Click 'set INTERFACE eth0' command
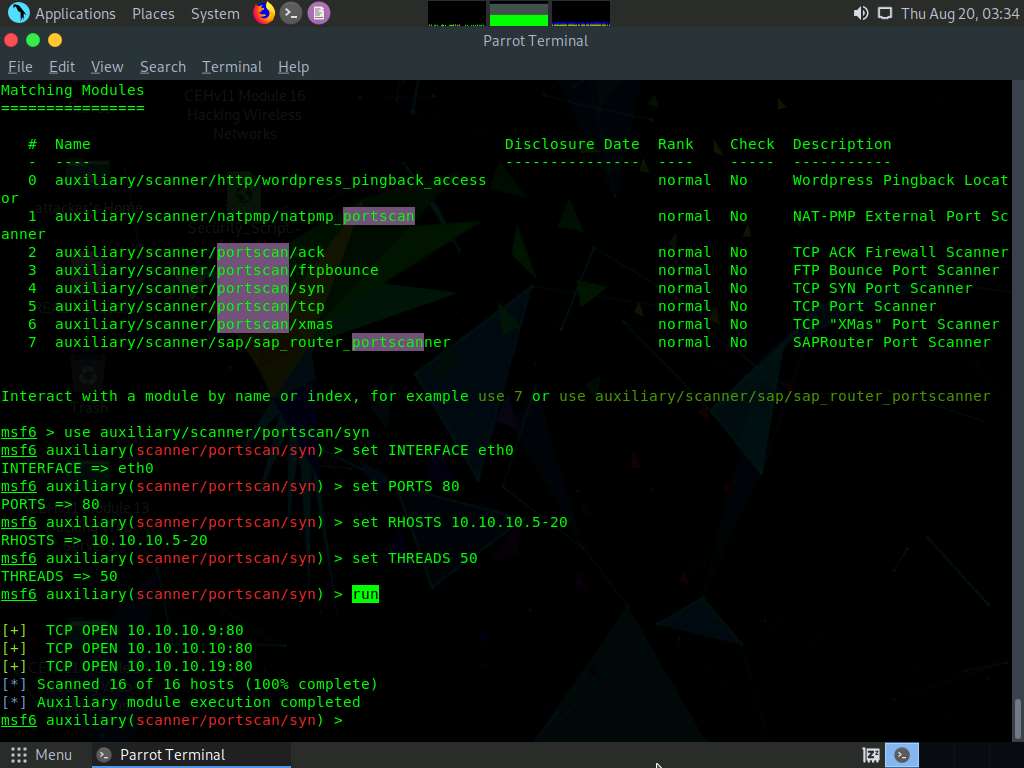This screenshot has width=1024, height=768. 433,451
